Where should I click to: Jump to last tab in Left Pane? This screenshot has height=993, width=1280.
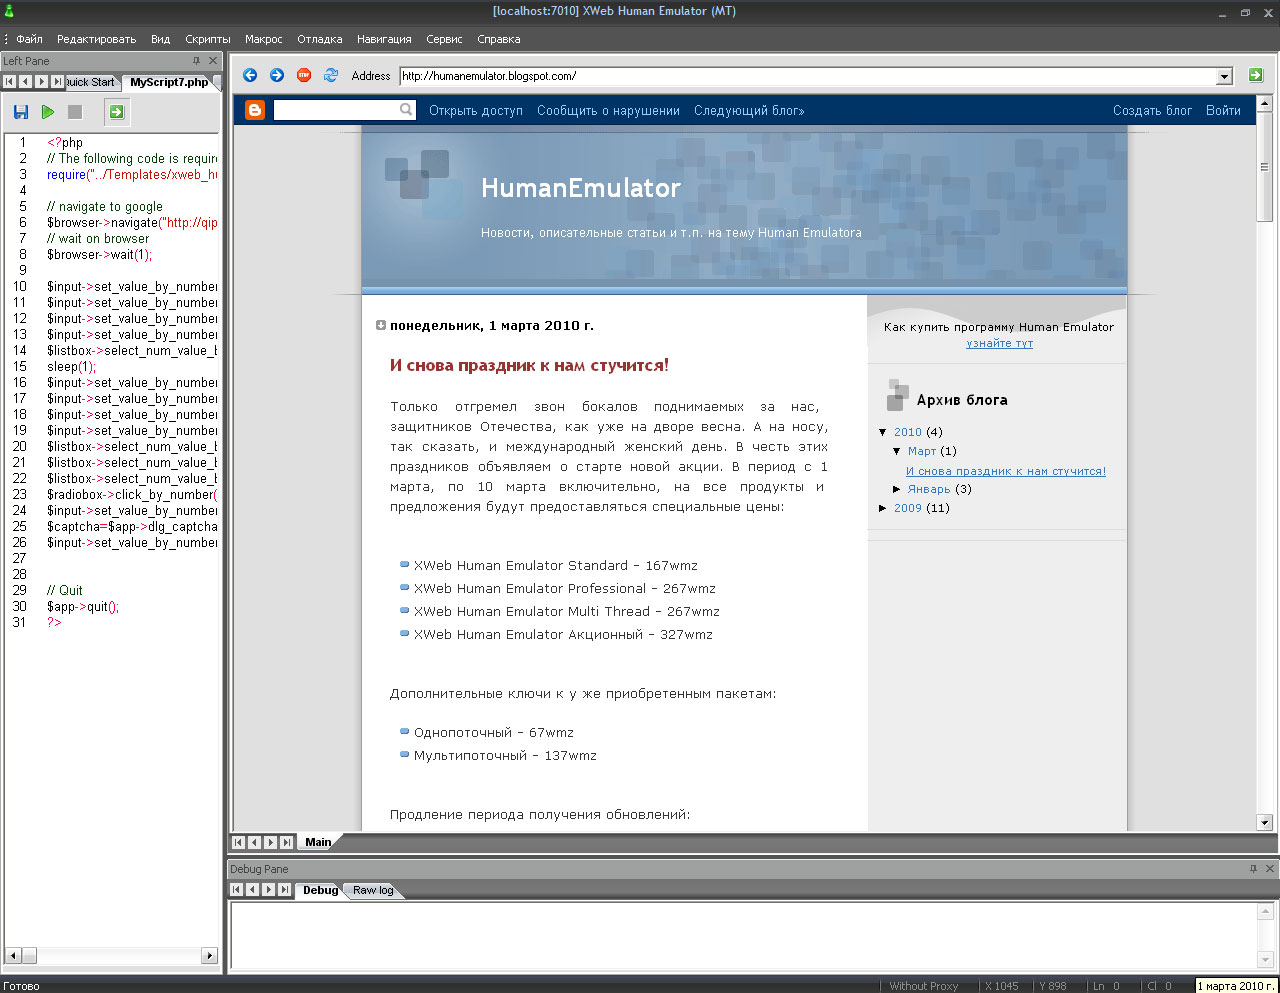pyautogui.click(x=58, y=82)
